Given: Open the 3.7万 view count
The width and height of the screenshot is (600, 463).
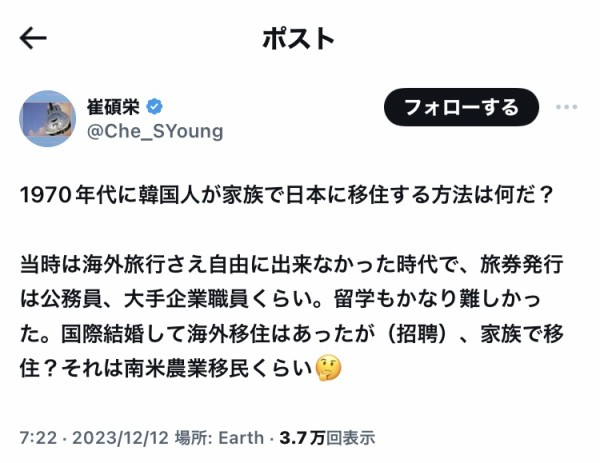Looking at the screenshot, I should (300, 437).
